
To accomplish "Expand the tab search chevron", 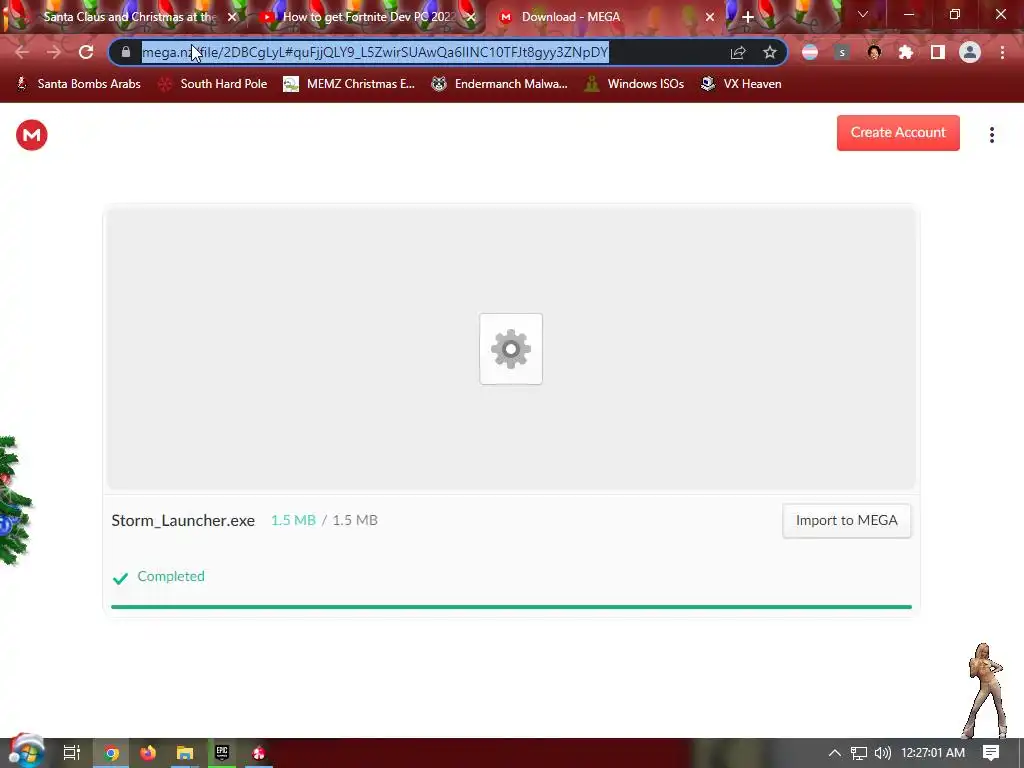I will click(x=863, y=14).
